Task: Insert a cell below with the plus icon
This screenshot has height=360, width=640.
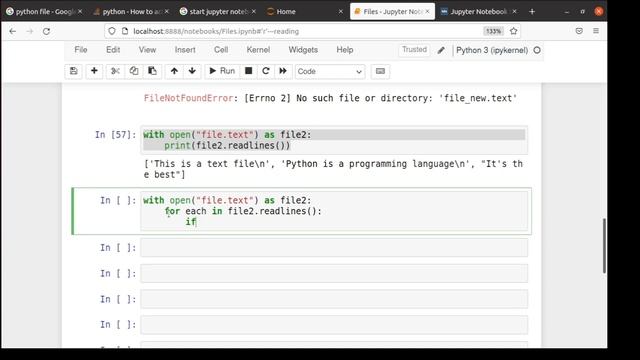Action: [94, 71]
